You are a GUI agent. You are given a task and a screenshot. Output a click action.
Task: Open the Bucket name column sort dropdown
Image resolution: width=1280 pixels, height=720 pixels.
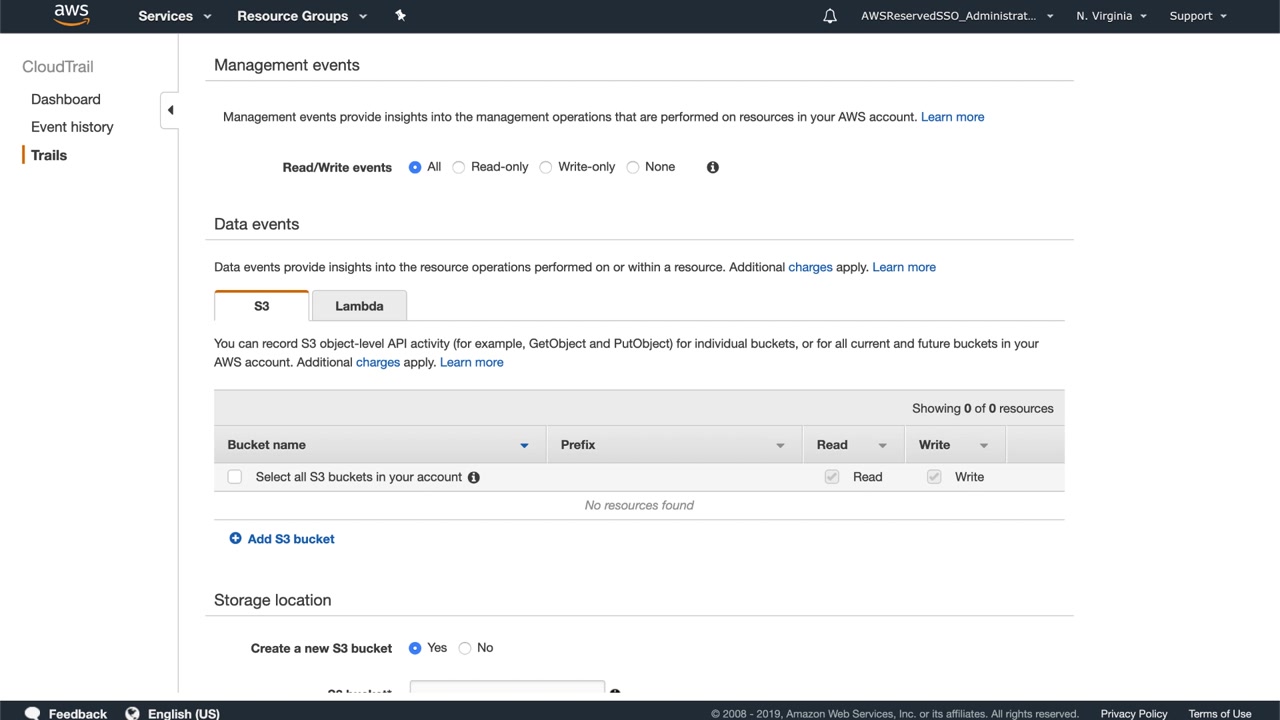524,445
